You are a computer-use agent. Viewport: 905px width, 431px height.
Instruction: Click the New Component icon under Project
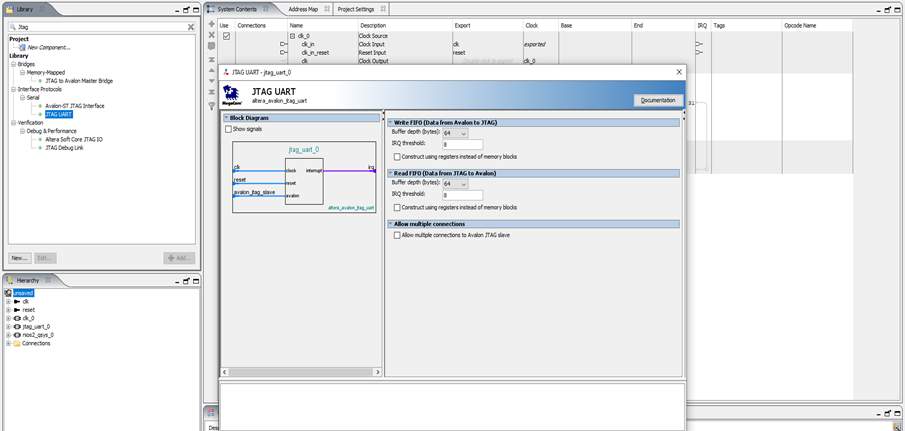tap(22, 47)
